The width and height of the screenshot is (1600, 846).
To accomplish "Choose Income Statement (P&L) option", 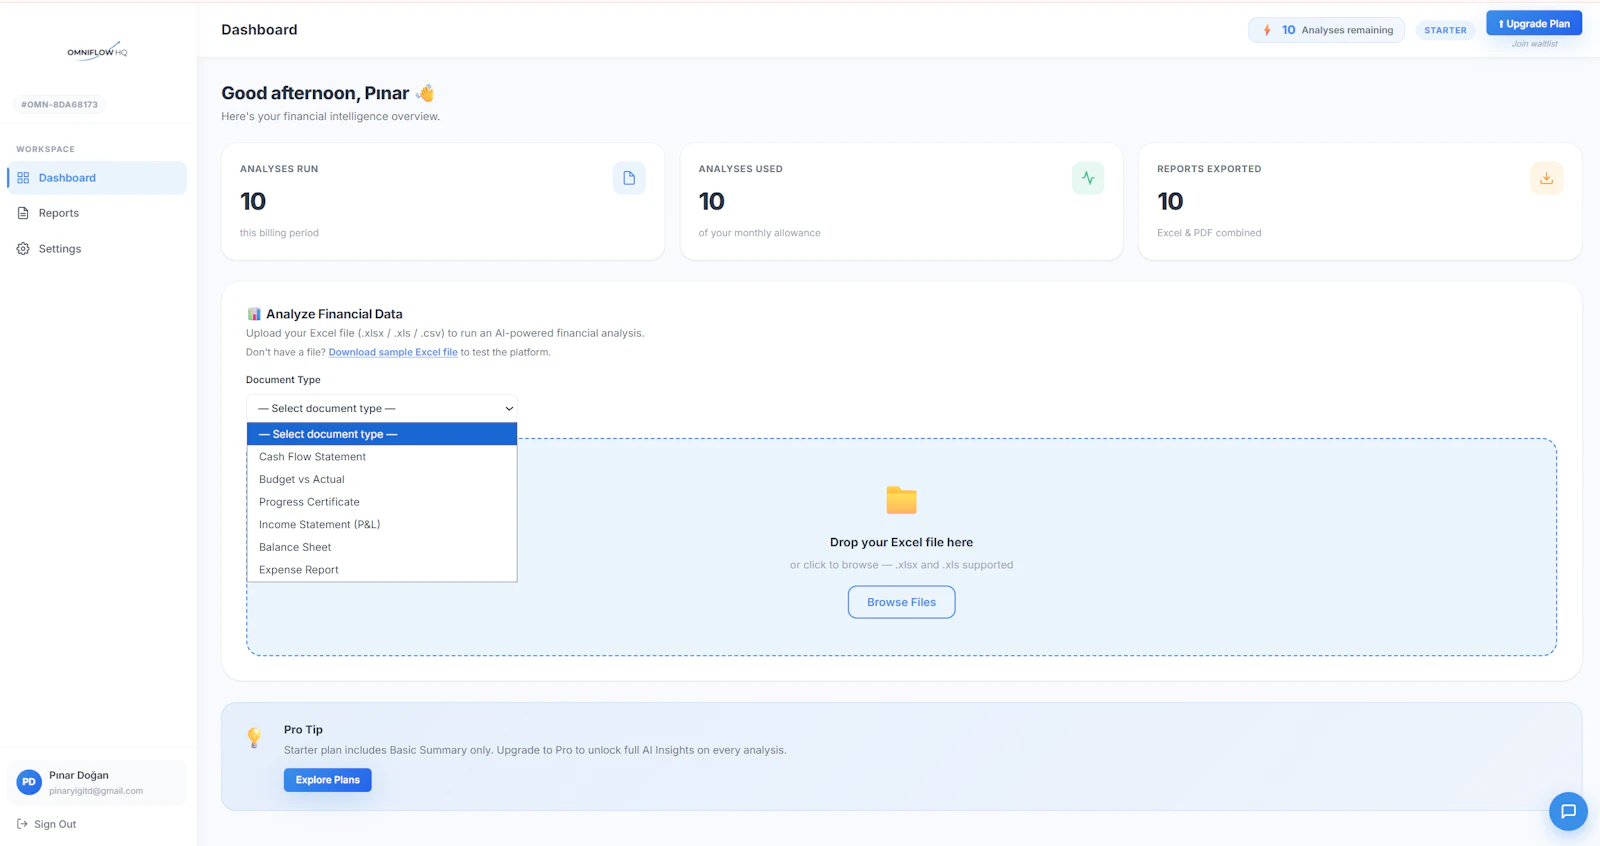I will pos(382,525).
